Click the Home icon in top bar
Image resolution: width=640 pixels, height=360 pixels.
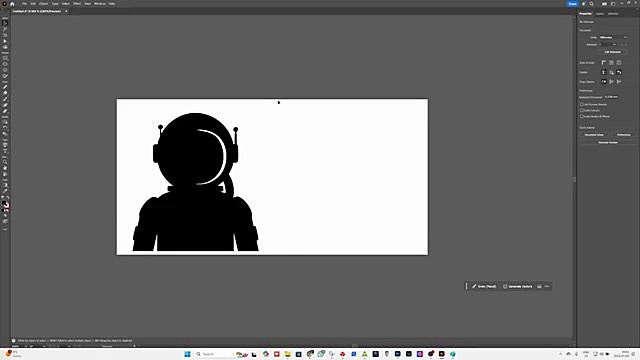(12, 4)
